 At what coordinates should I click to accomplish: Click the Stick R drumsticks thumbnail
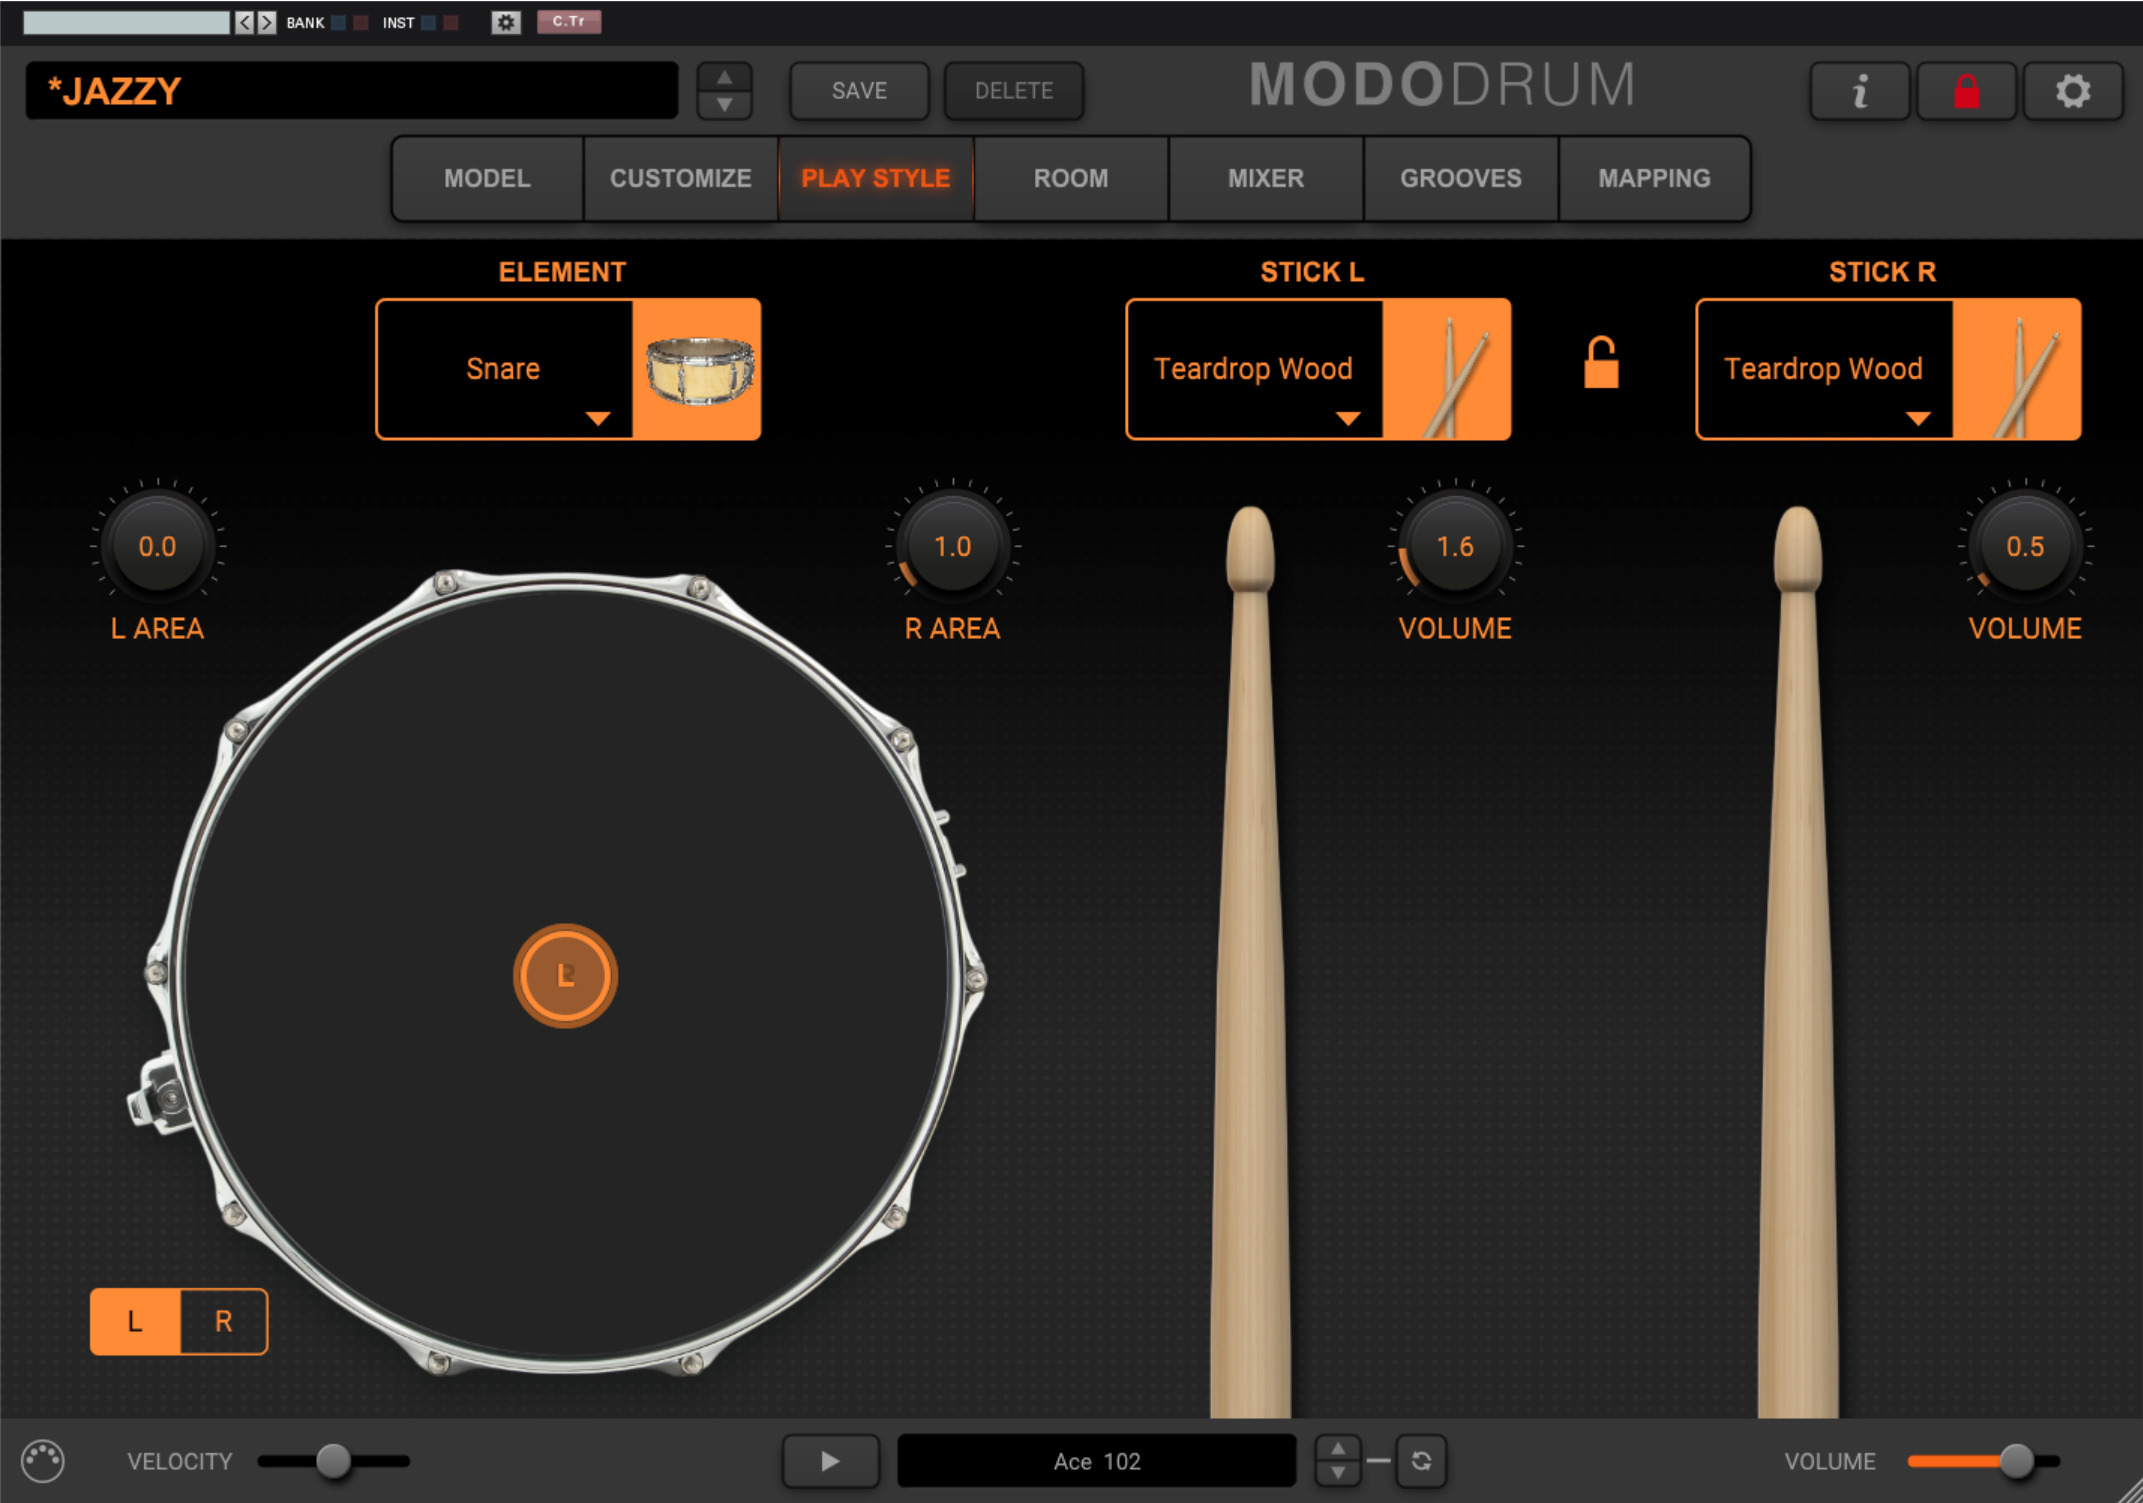click(2017, 369)
